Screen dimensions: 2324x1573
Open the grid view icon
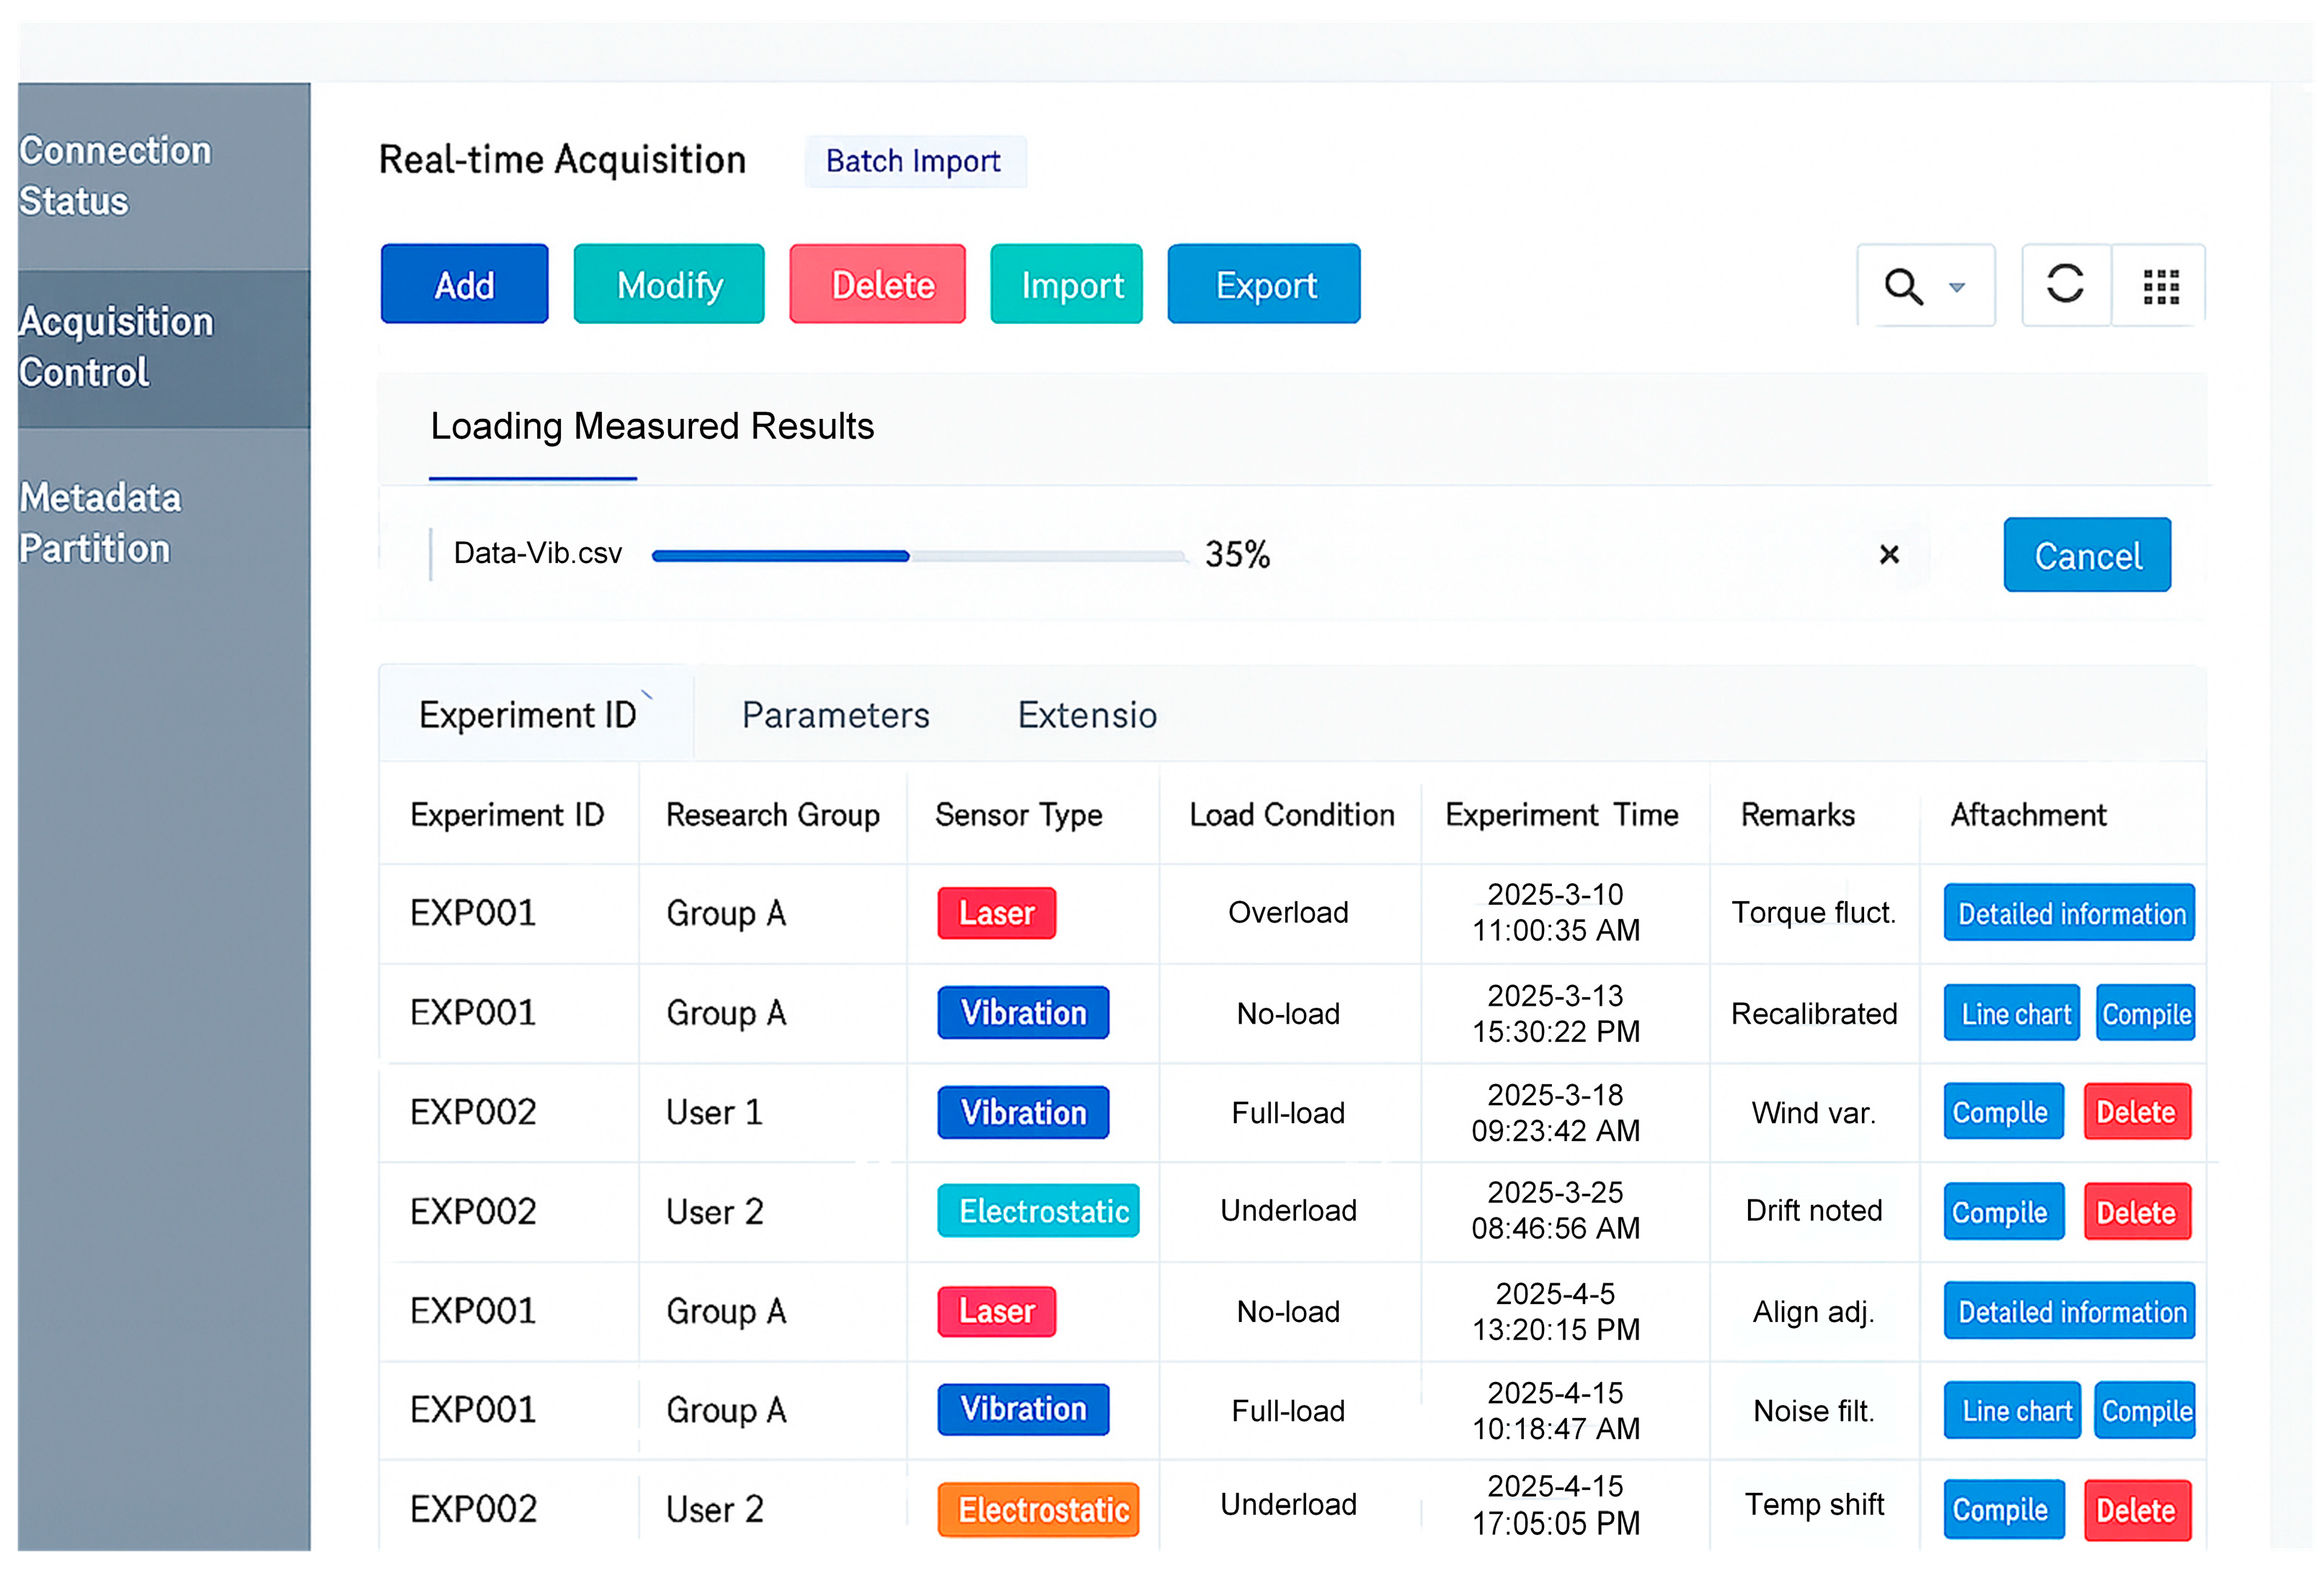coord(2161,286)
